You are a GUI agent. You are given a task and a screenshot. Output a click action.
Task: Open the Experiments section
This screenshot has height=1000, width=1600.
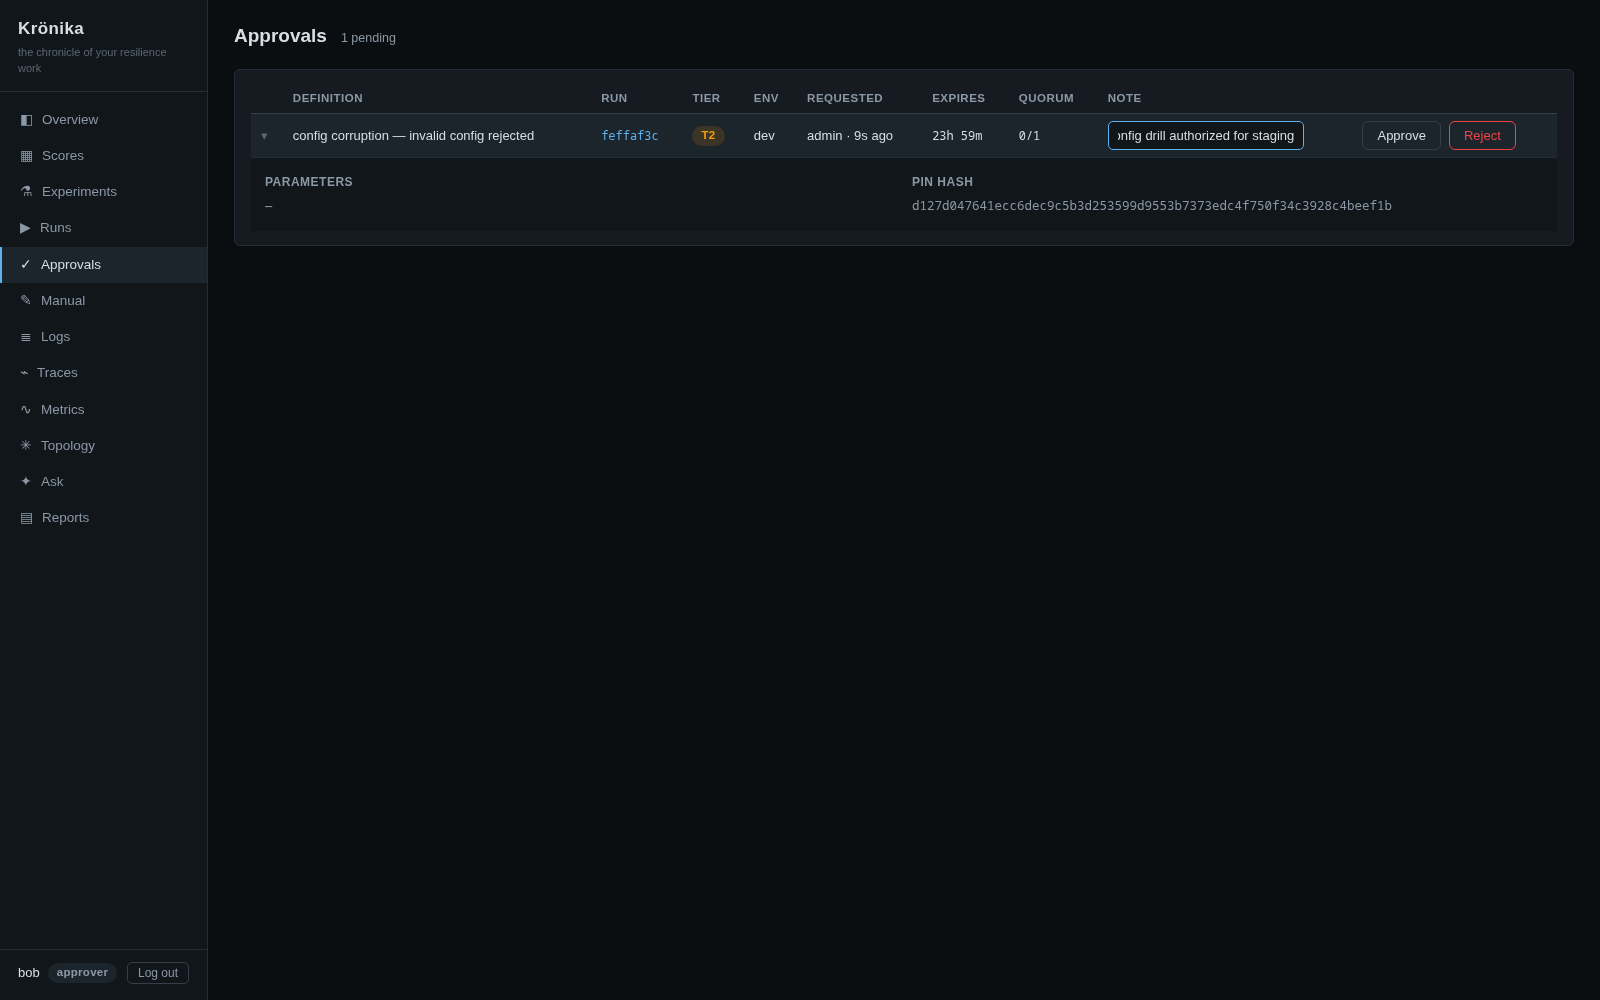point(104,192)
